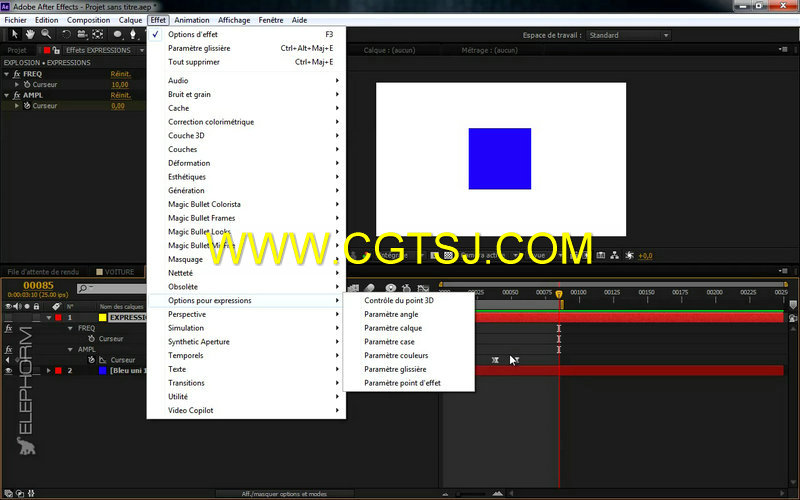This screenshot has height=500, width=800.
Task: Toggle fx switch on FREQ timeline row
Action: pos(8,329)
